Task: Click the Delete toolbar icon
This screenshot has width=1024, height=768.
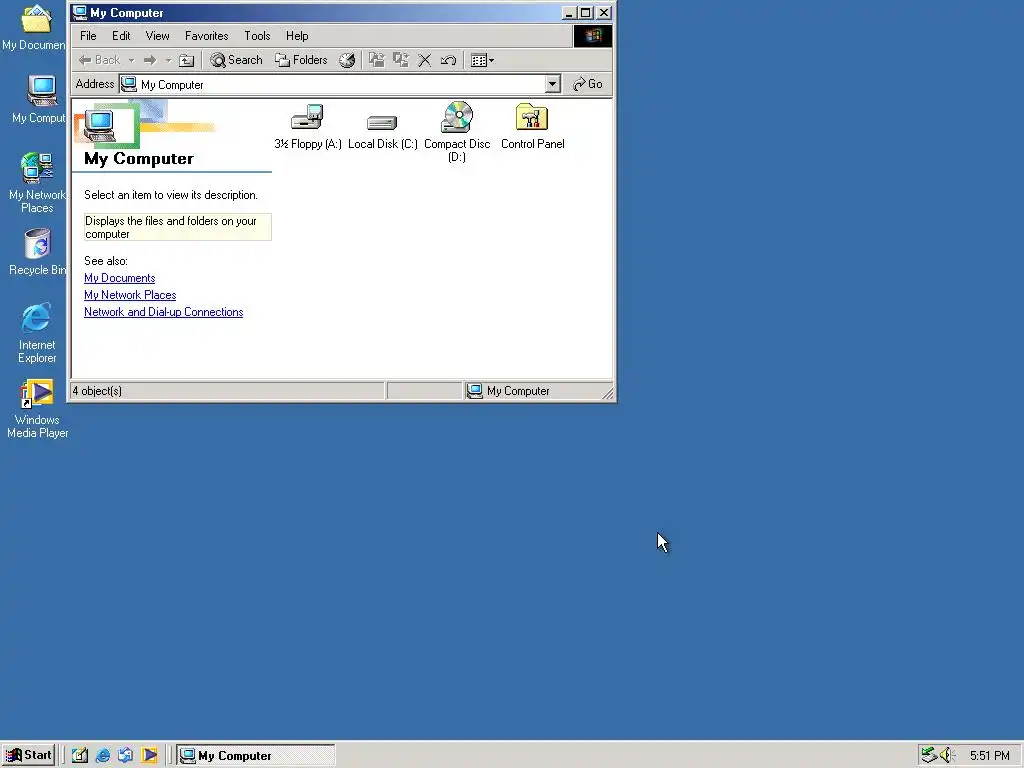Action: [x=424, y=60]
